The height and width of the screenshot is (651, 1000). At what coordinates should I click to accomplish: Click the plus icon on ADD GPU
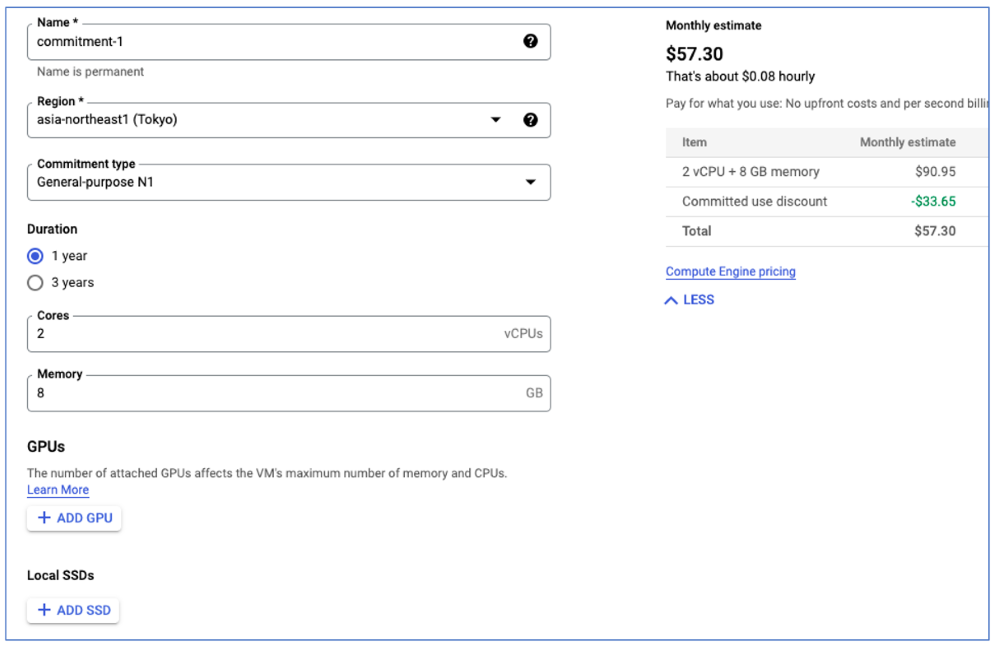[44, 518]
